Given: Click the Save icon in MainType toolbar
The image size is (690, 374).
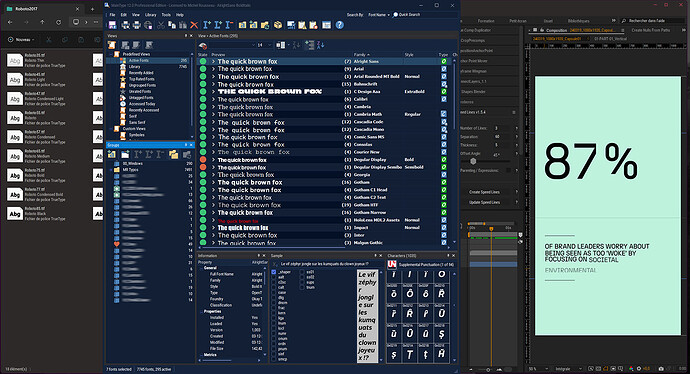Looking at the screenshot, I should [113, 25].
